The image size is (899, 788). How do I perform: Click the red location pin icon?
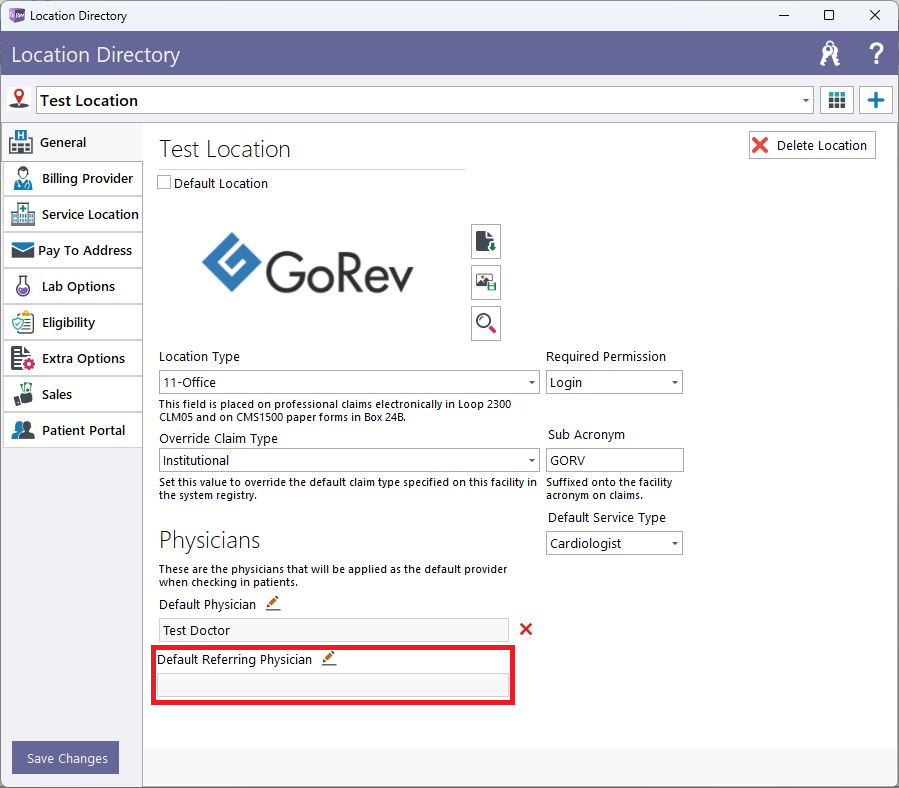(19, 99)
